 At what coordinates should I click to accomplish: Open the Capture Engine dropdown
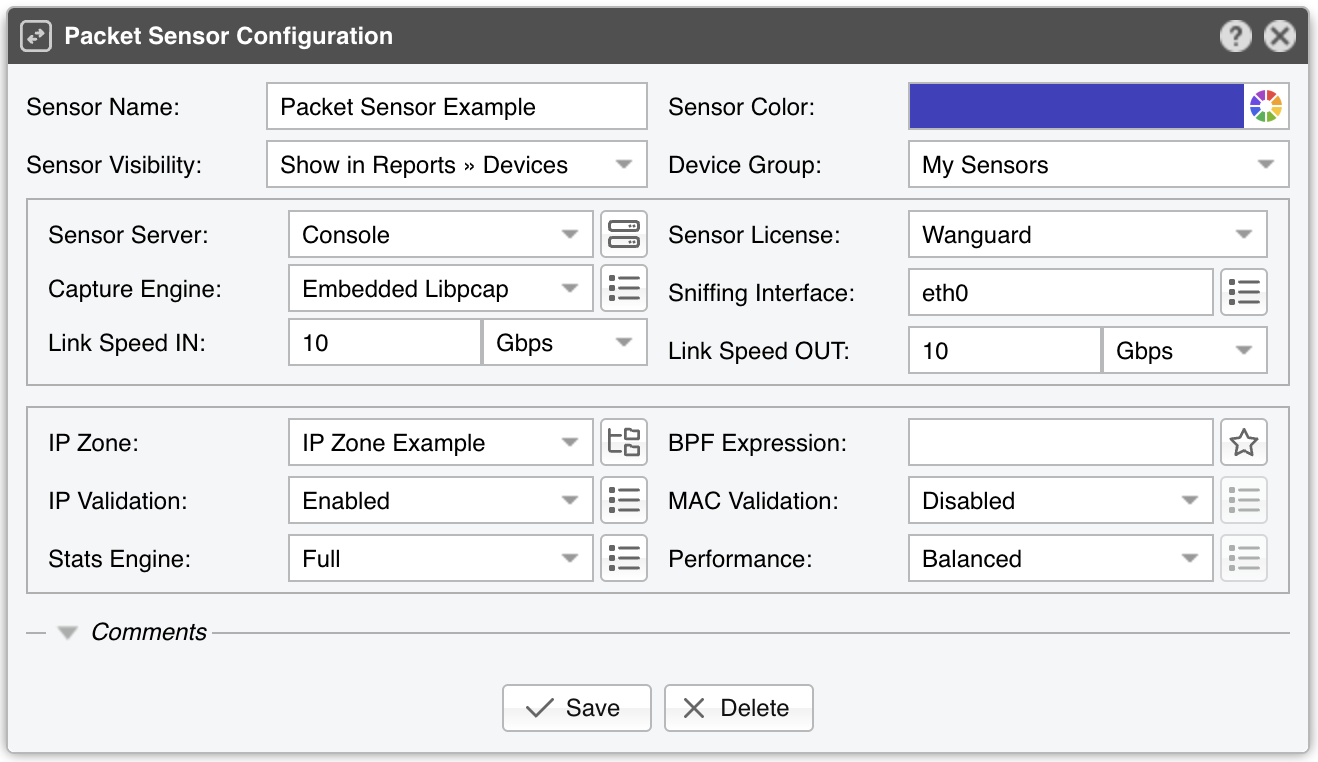(441, 289)
